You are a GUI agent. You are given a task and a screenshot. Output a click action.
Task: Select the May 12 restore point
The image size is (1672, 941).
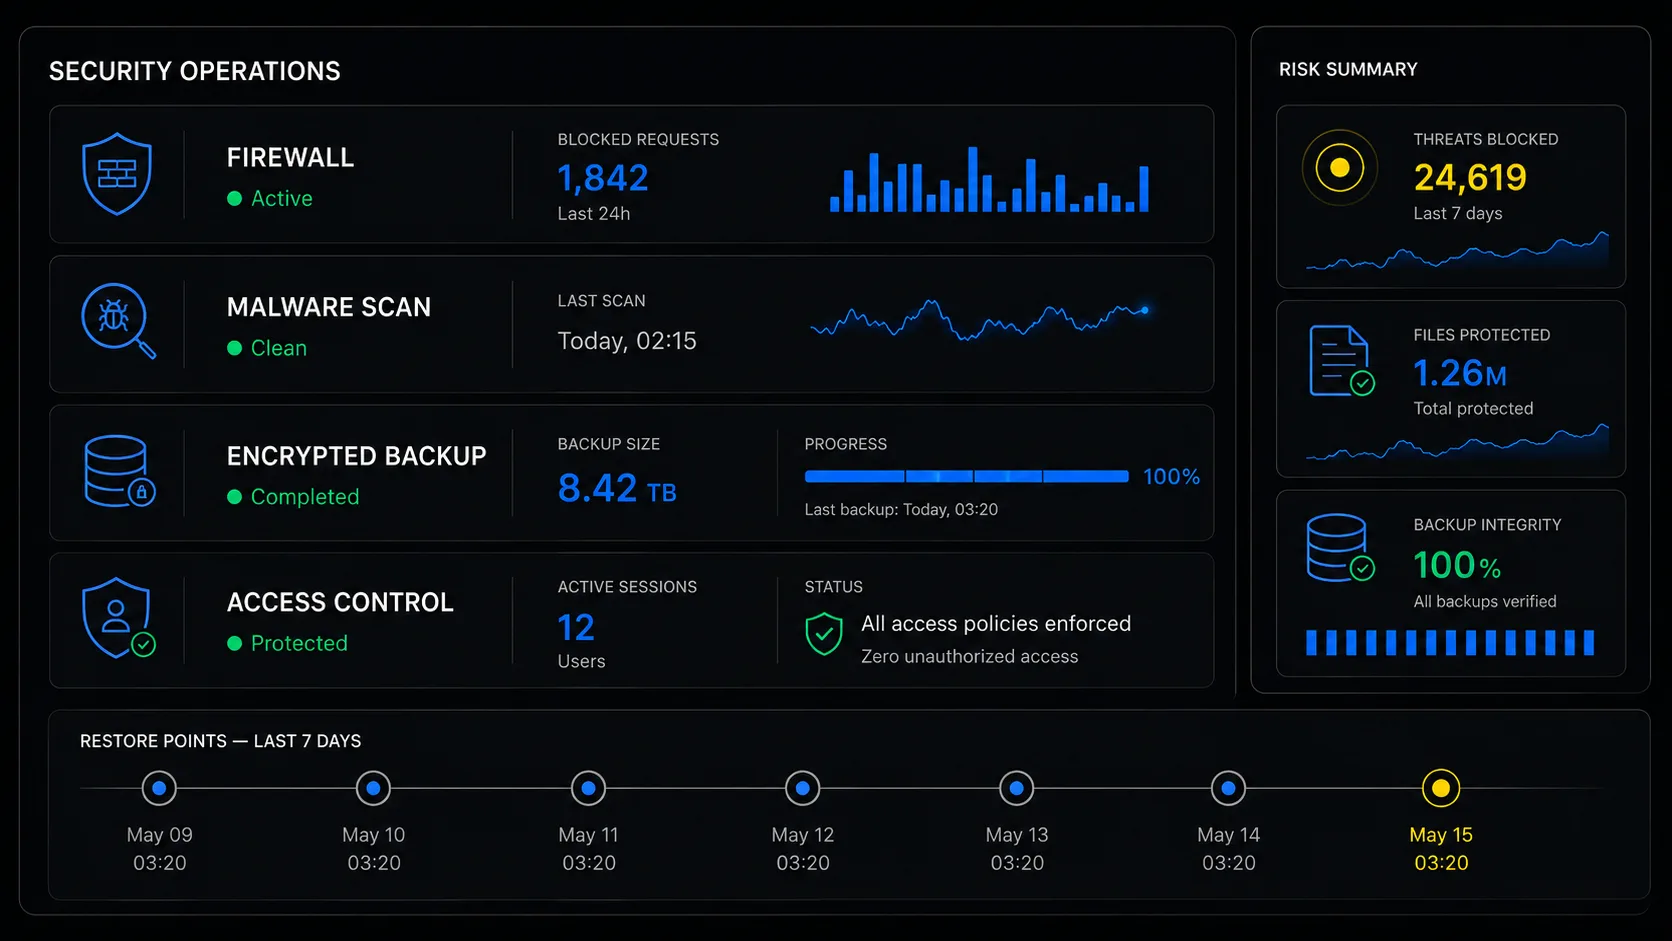click(802, 788)
